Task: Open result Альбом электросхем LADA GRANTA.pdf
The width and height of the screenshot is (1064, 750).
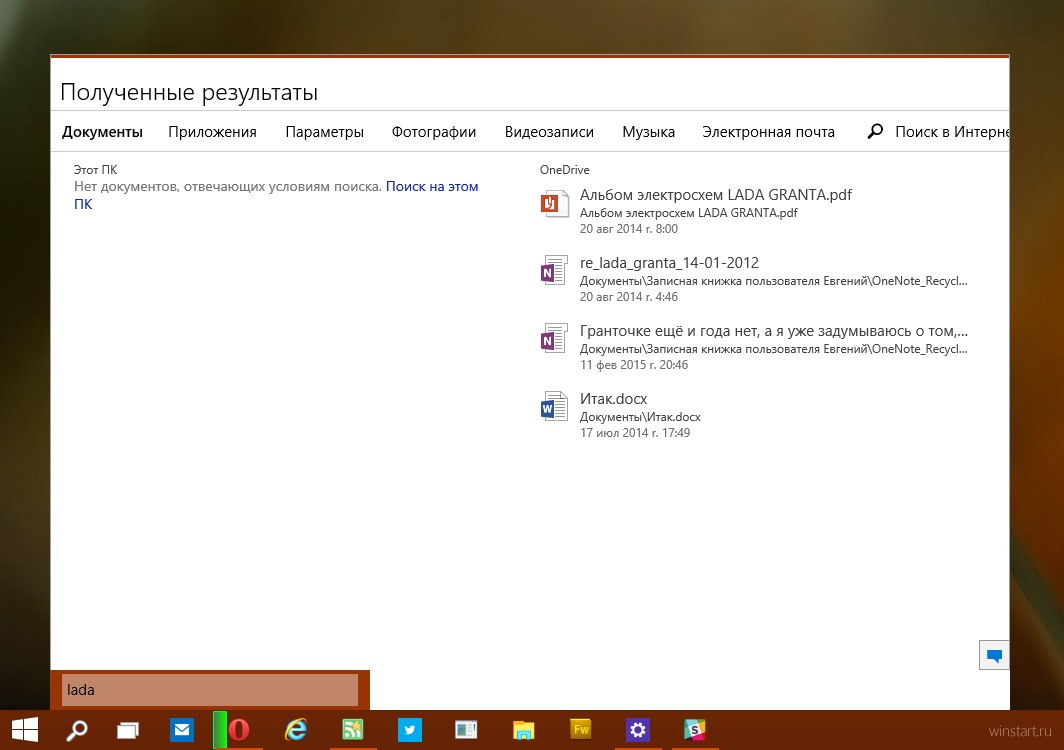Action: [715, 195]
